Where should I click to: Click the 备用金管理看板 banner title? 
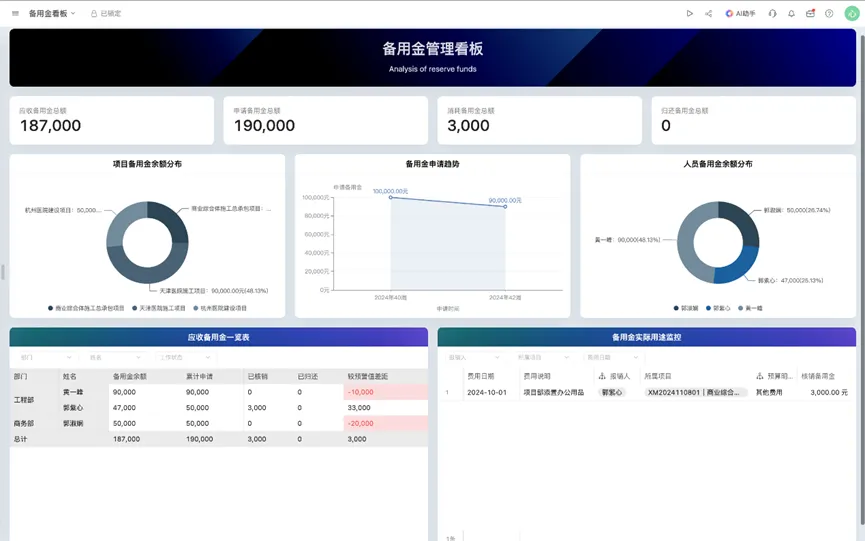[432, 49]
